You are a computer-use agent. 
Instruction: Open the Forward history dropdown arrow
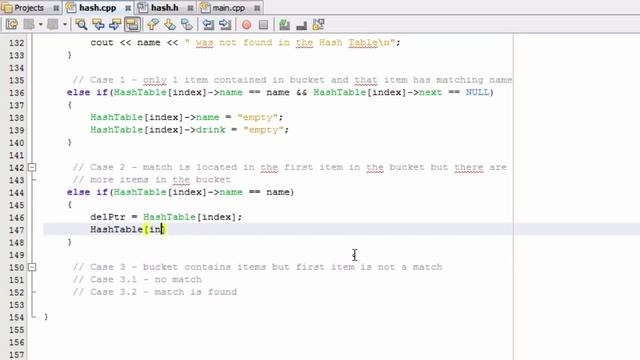pos(64,24)
